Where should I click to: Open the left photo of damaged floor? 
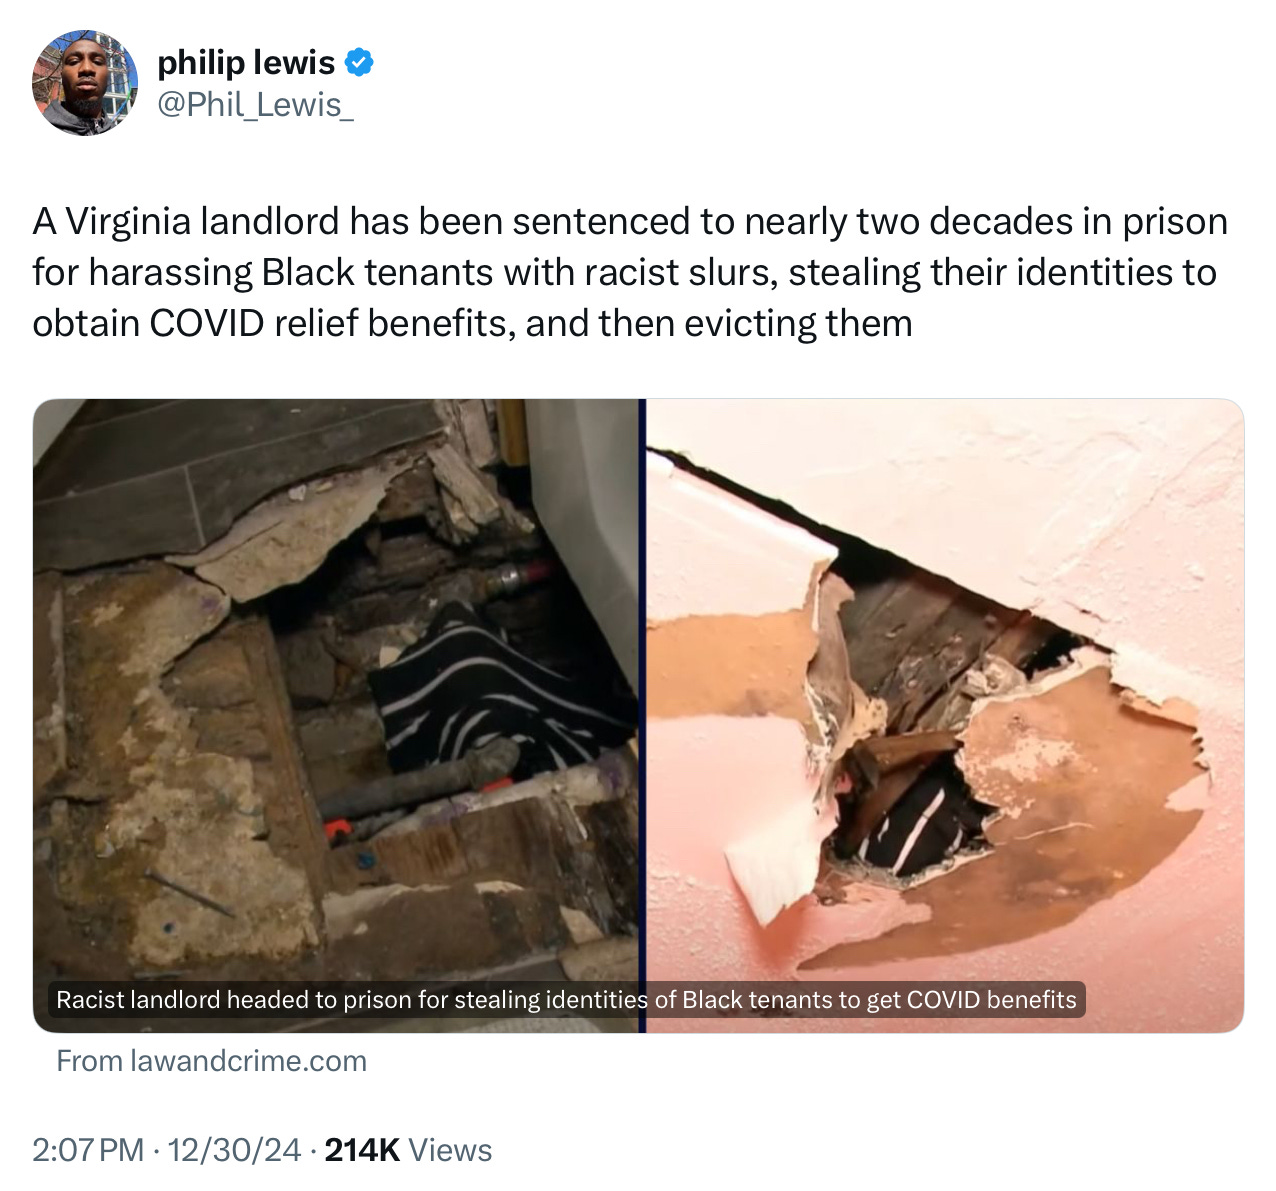(336, 715)
